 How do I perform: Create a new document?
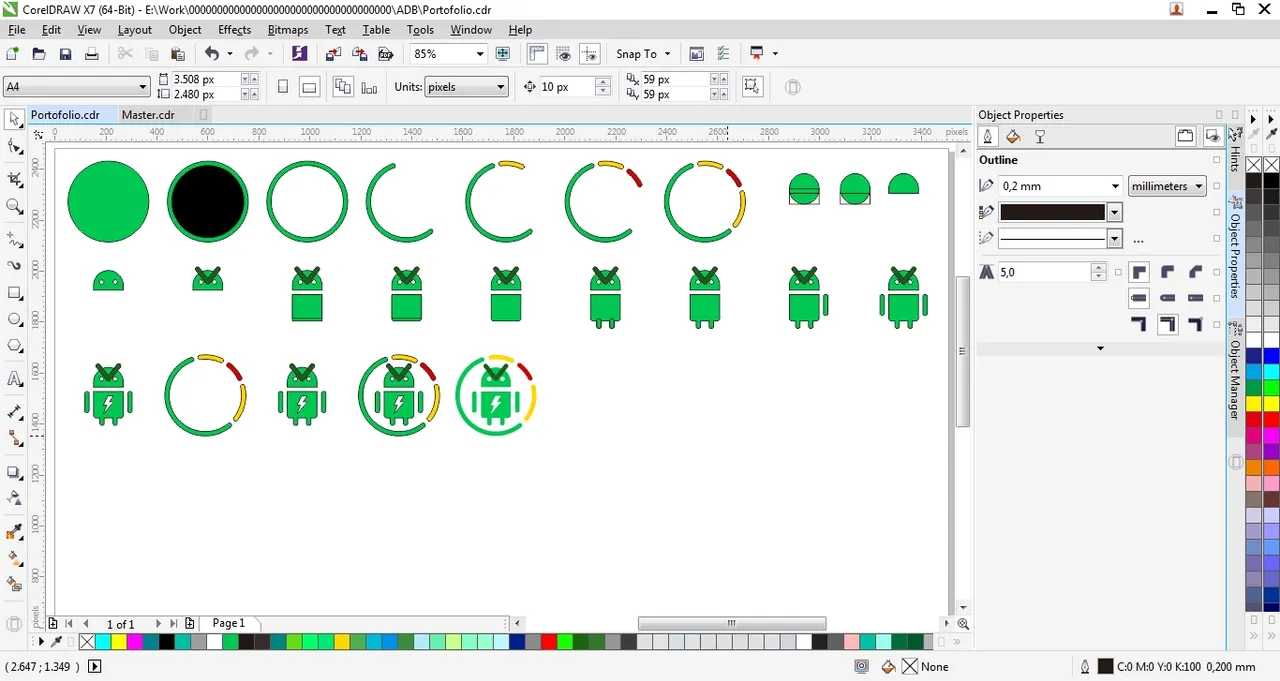coord(13,54)
